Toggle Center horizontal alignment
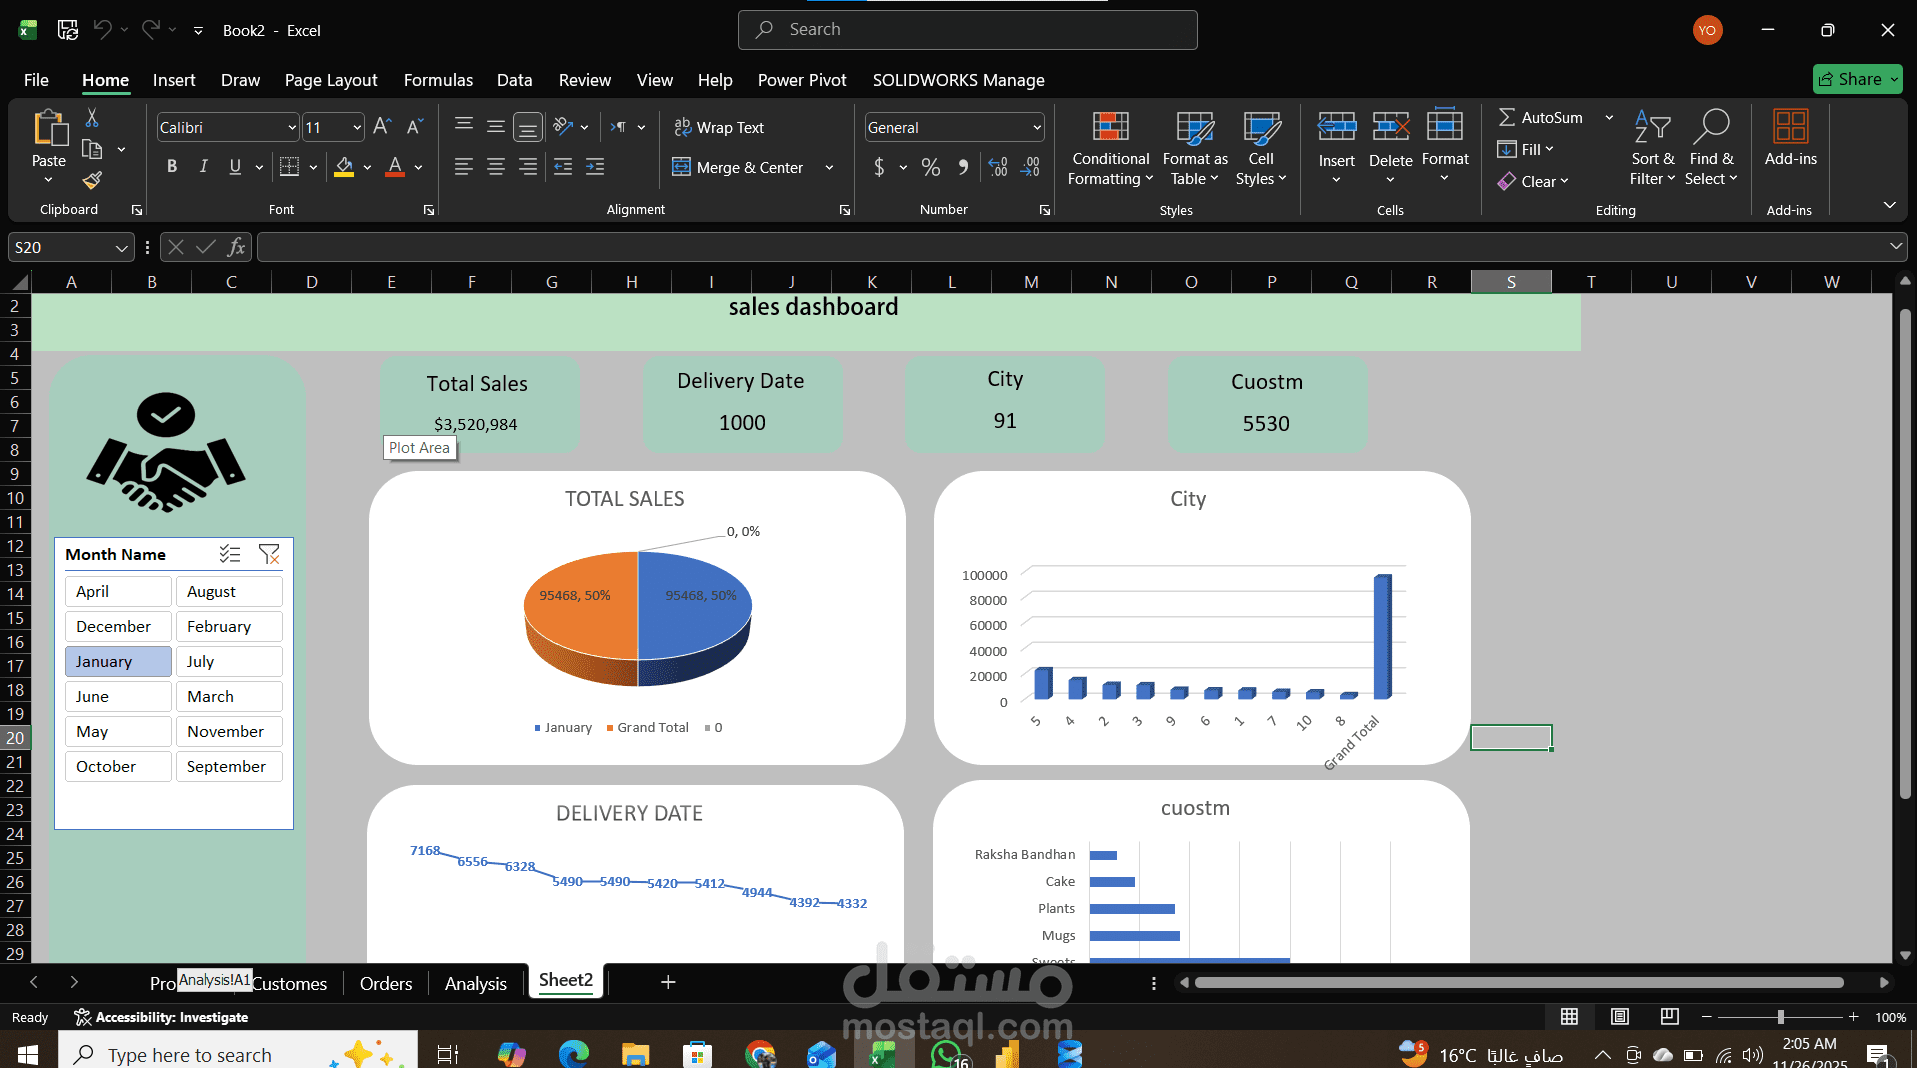The height and width of the screenshot is (1068, 1917). pyautogui.click(x=496, y=167)
